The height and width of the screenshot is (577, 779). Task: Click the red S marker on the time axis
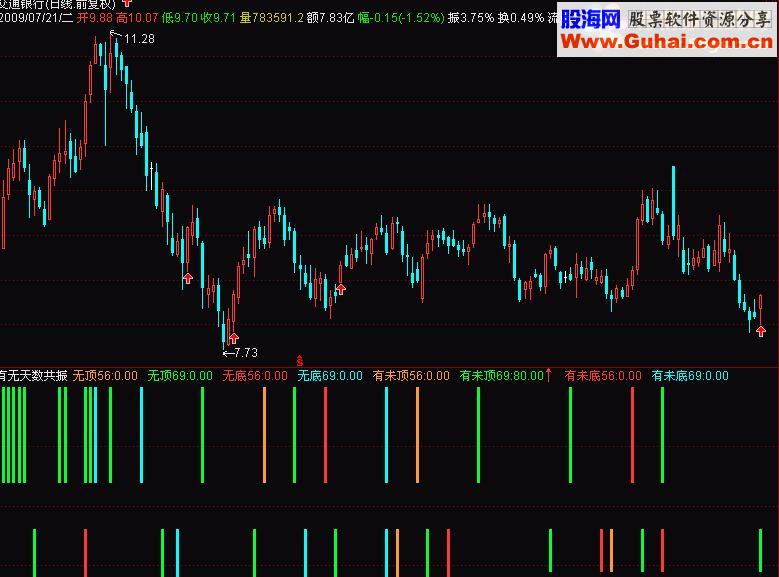tap(300, 361)
